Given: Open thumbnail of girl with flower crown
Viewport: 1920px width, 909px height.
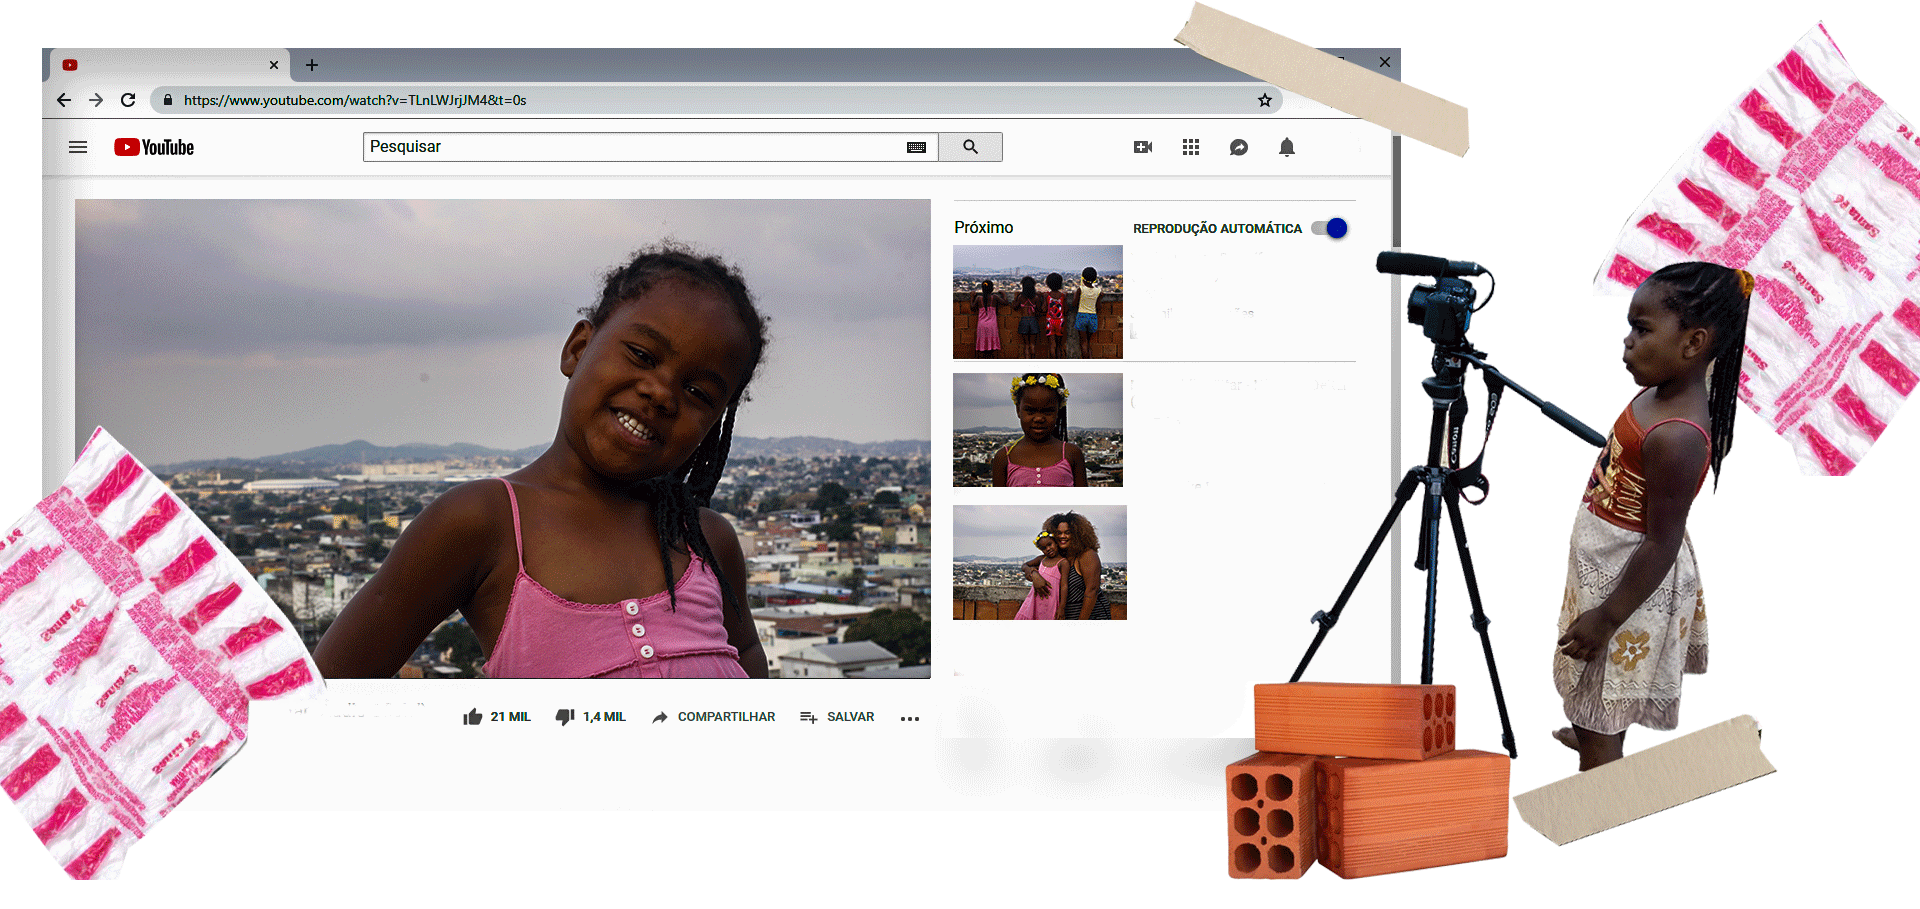Looking at the screenshot, I should (x=1038, y=430).
